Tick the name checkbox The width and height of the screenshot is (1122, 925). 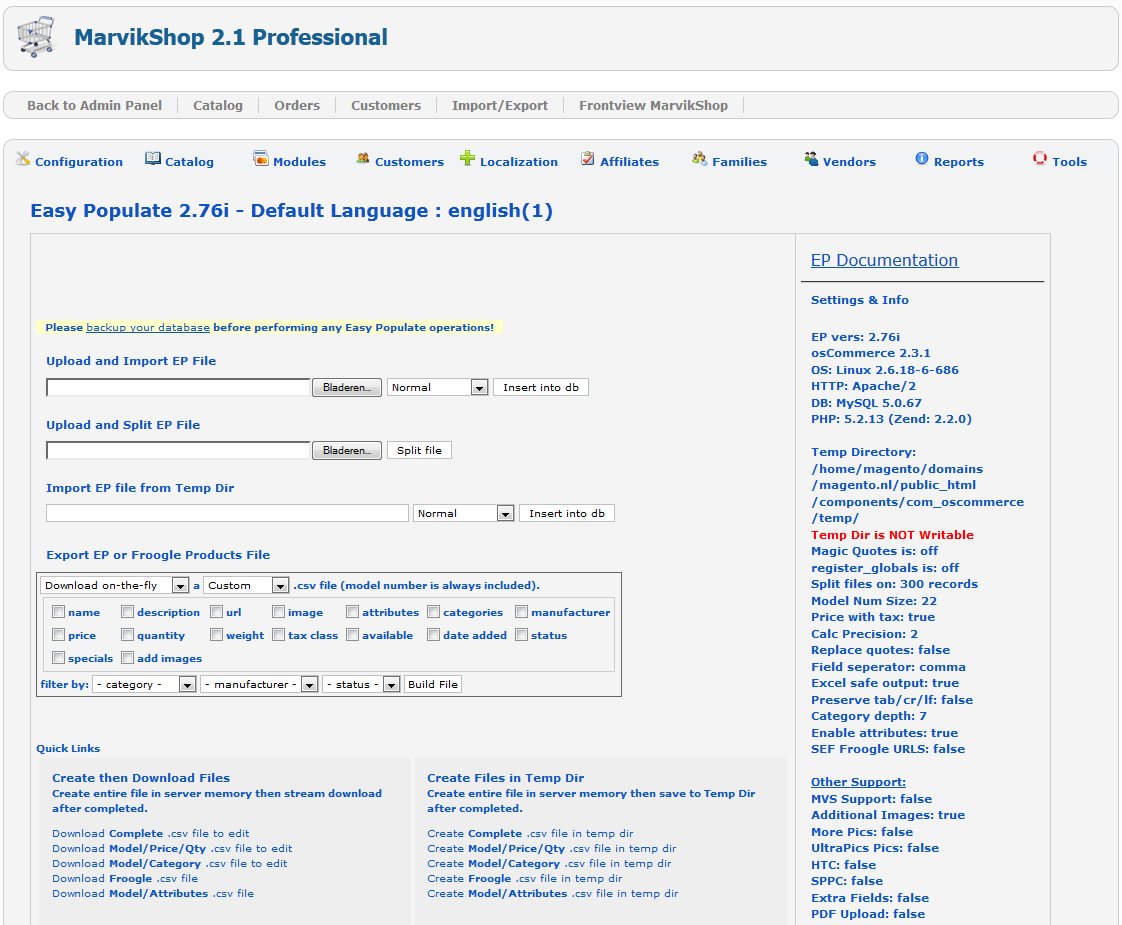pos(59,612)
